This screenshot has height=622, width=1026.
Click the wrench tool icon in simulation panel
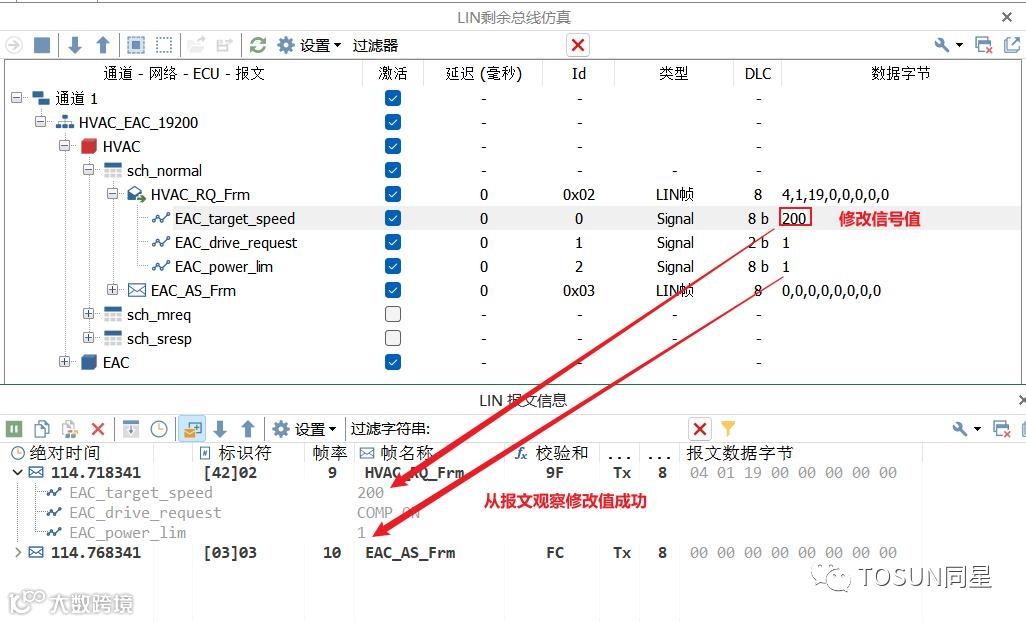(942, 45)
